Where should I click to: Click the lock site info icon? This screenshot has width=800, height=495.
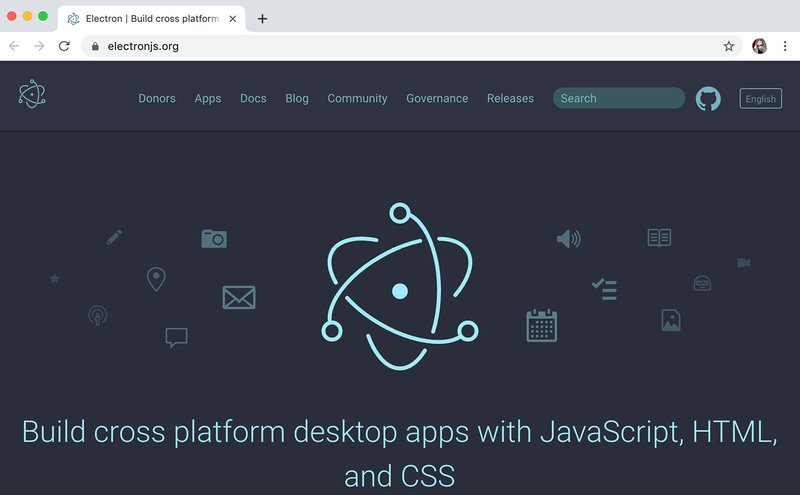95,46
